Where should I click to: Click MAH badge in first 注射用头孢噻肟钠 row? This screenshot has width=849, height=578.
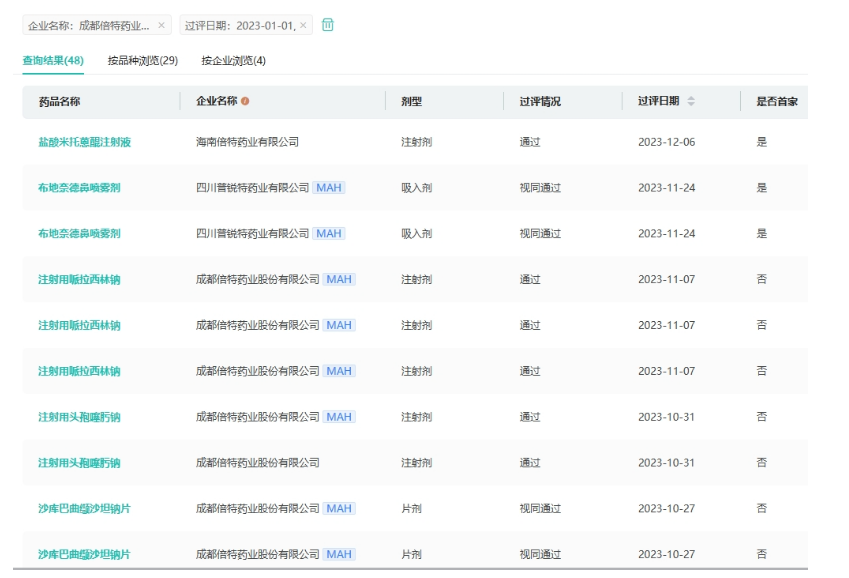point(338,417)
